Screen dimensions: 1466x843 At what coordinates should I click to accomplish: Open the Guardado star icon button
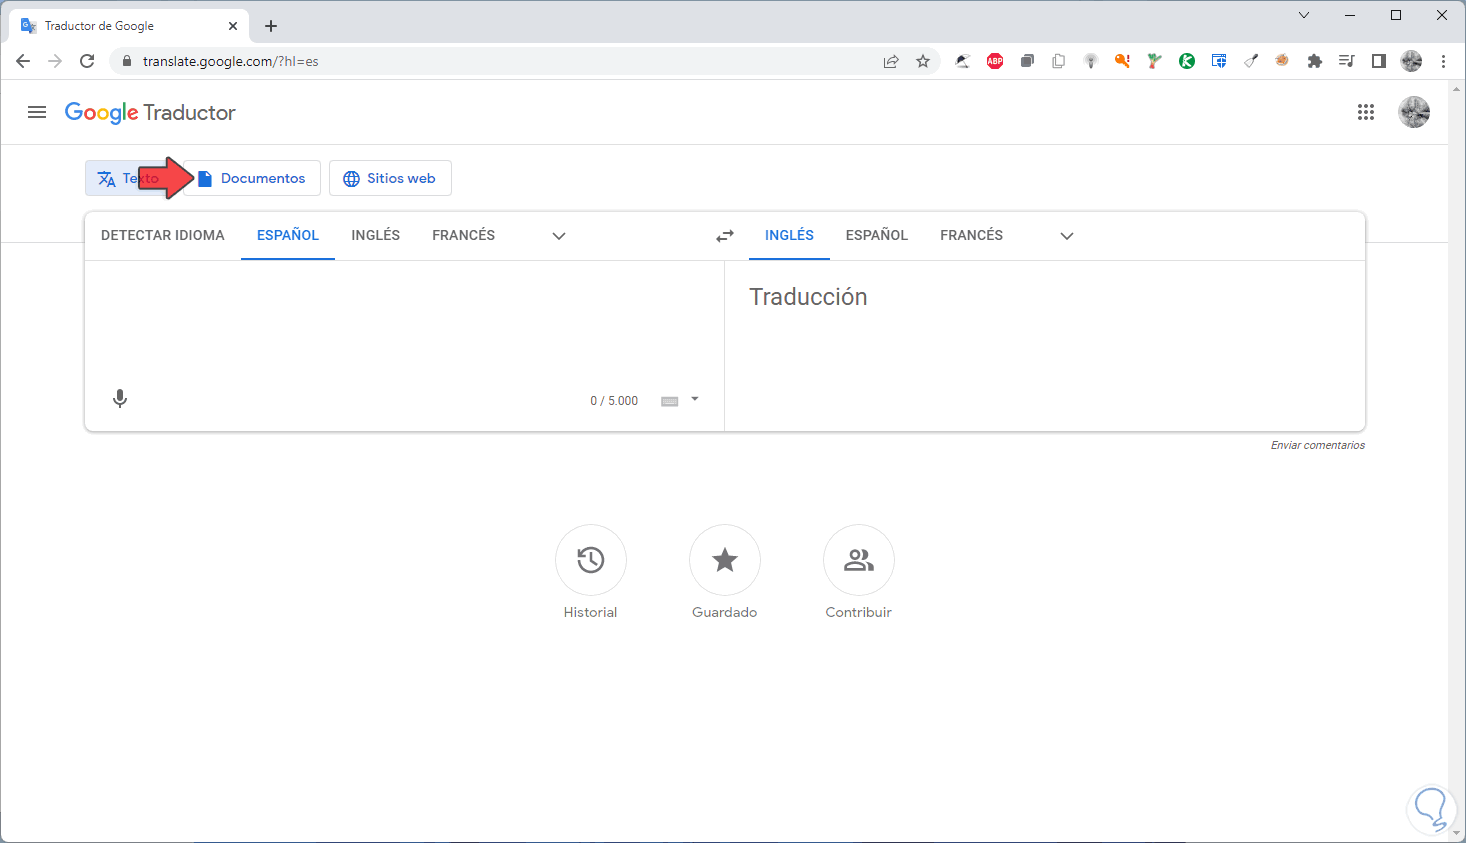click(x=725, y=560)
